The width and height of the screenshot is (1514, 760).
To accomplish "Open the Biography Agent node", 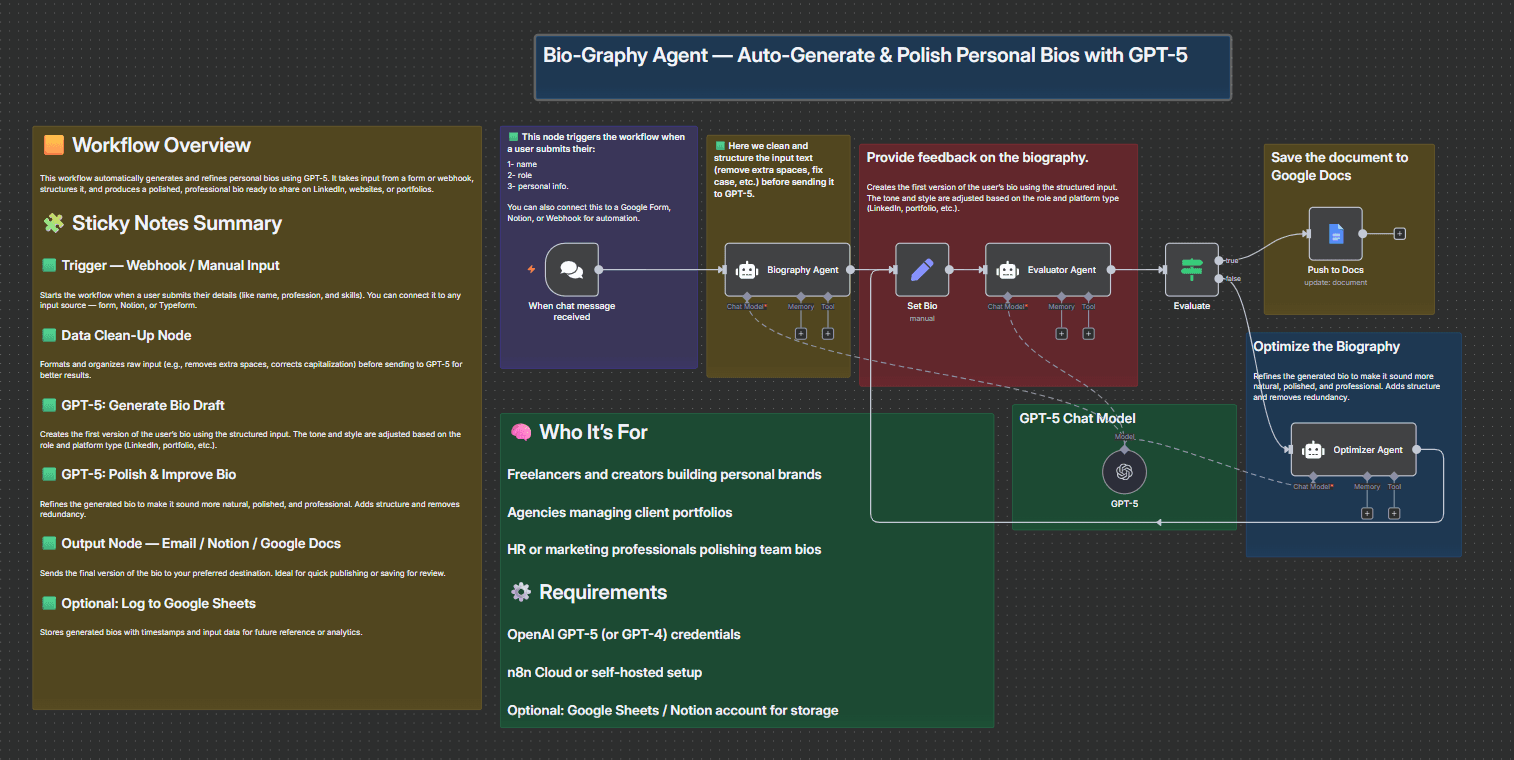I will (x=787, y=270).
